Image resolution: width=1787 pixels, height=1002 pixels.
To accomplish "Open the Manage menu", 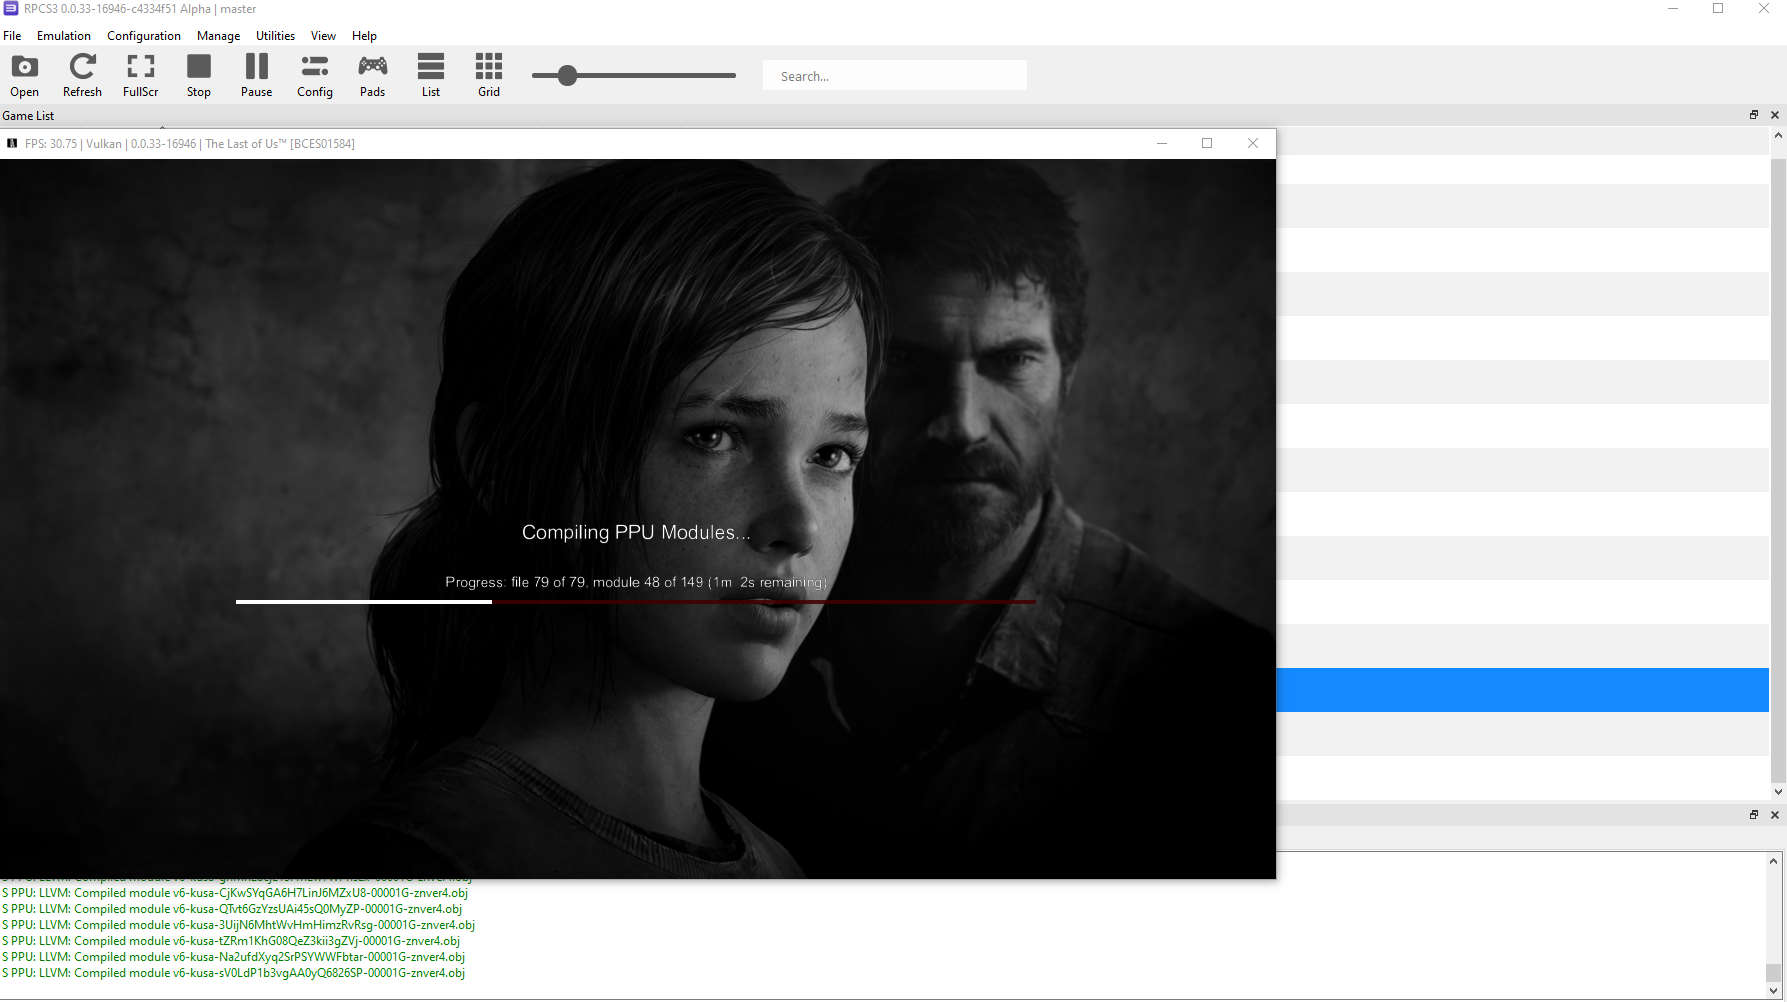I will coord(218,35).
